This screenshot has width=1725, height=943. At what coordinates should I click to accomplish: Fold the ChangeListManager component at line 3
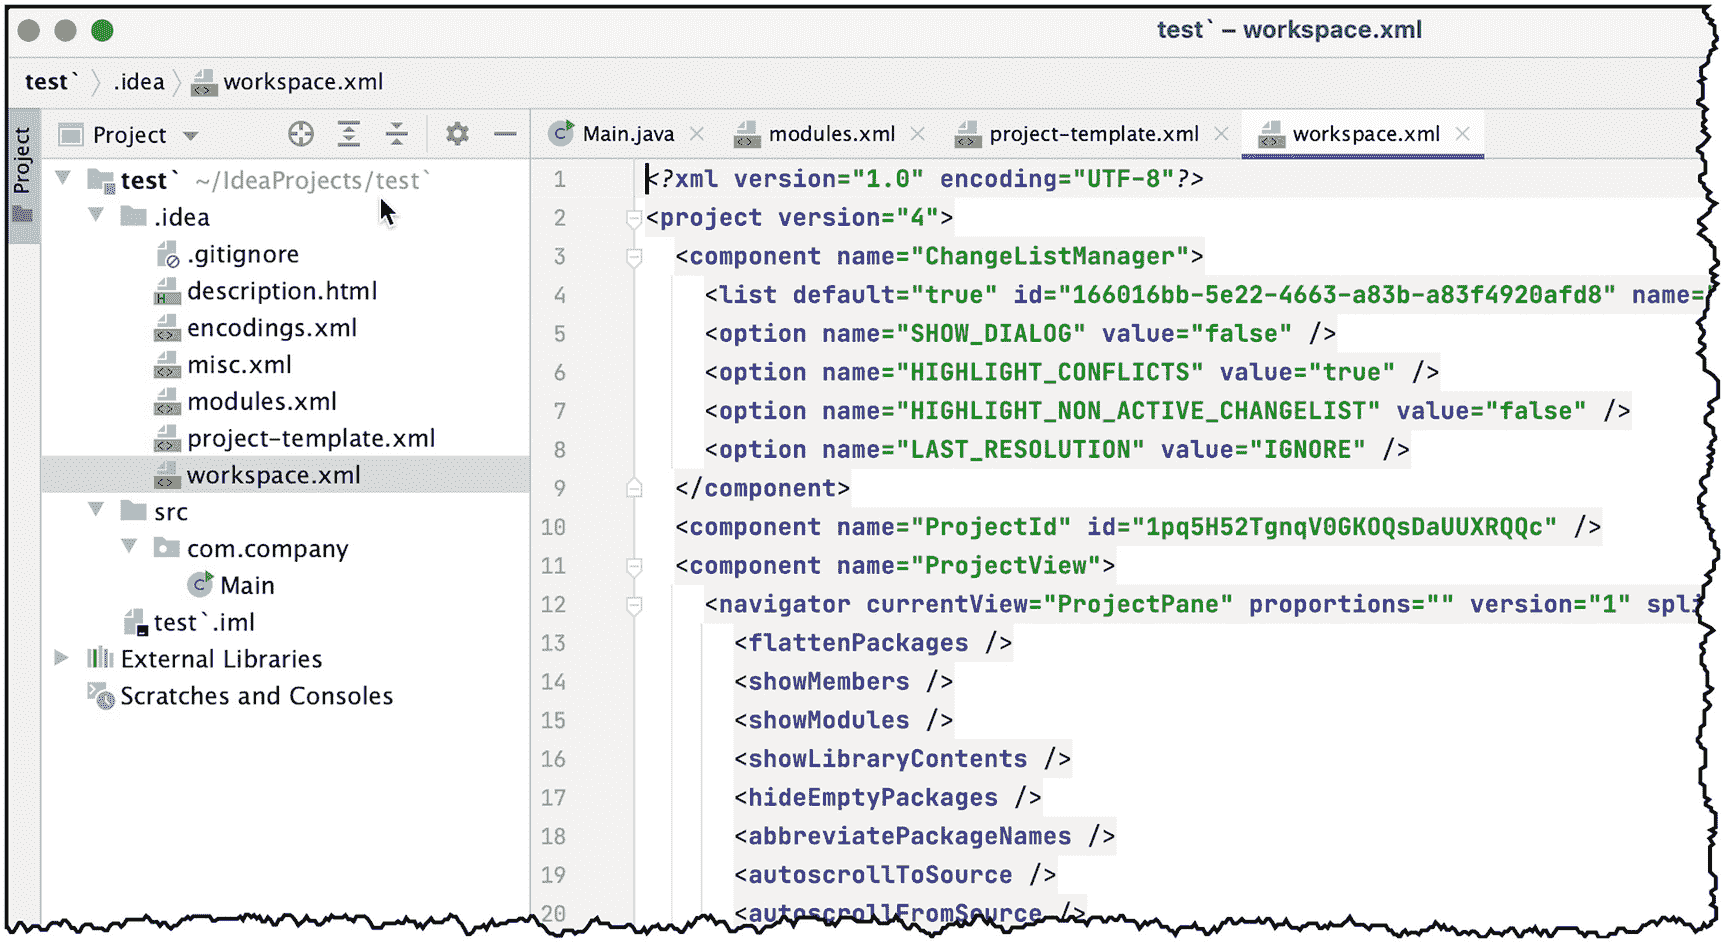(x=634, y=257)
